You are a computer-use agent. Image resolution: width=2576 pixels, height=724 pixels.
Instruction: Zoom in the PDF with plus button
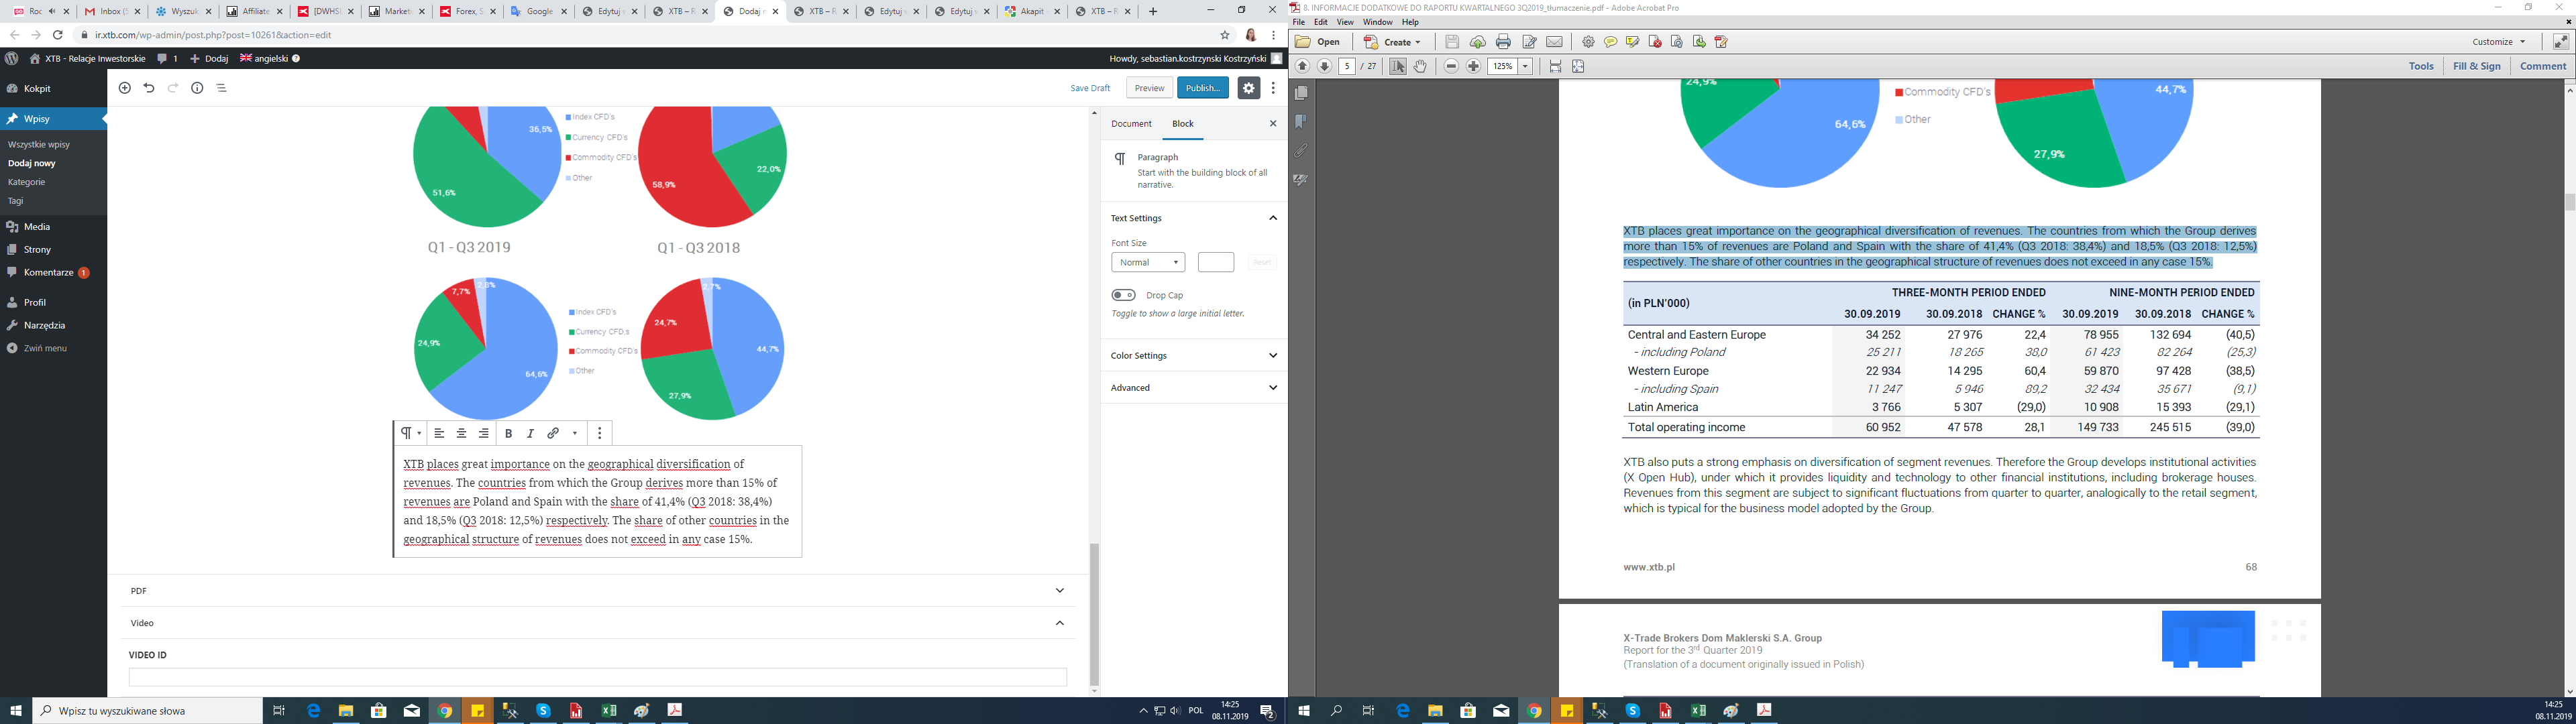(1473, 66)
